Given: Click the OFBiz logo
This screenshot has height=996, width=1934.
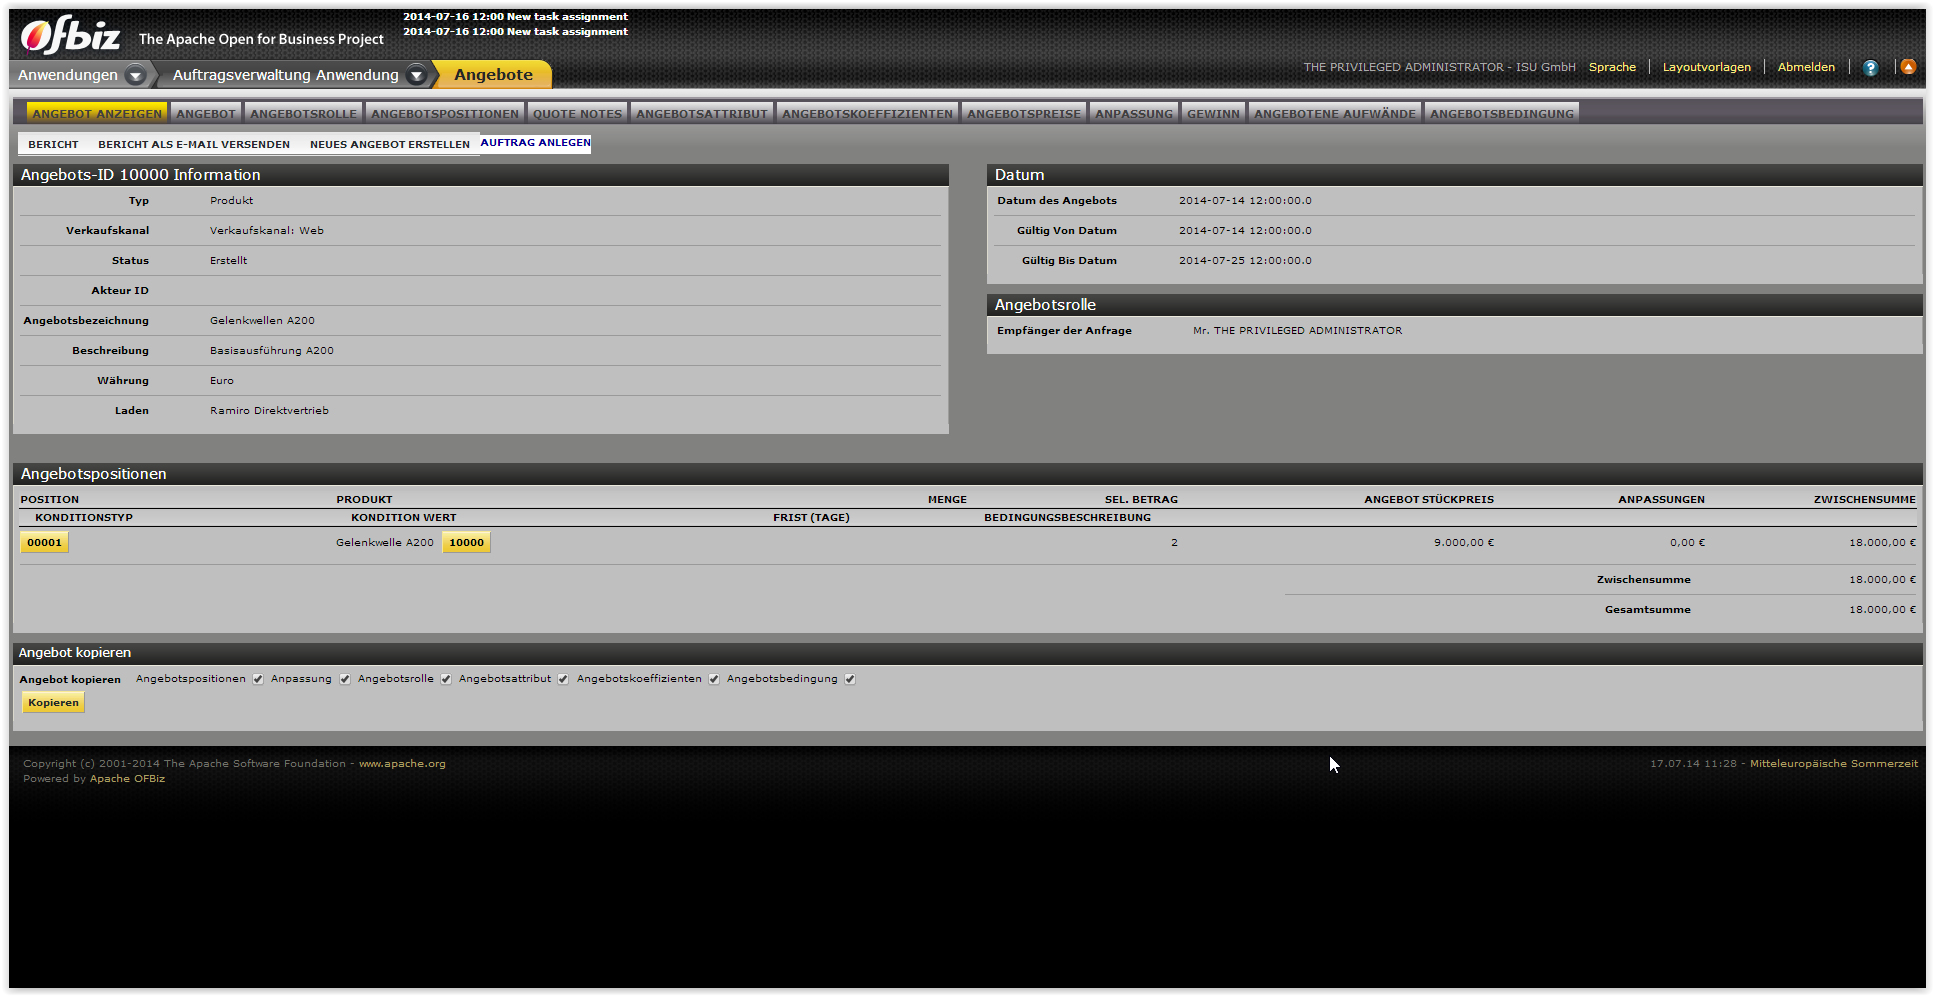Looking at the screenshot, I should 71,37.
